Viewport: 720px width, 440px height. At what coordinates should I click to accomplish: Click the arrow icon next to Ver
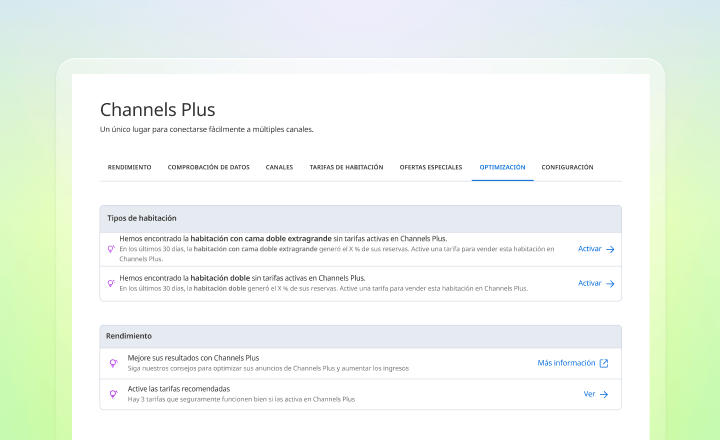pyautogui.click(x=604, y=394)
